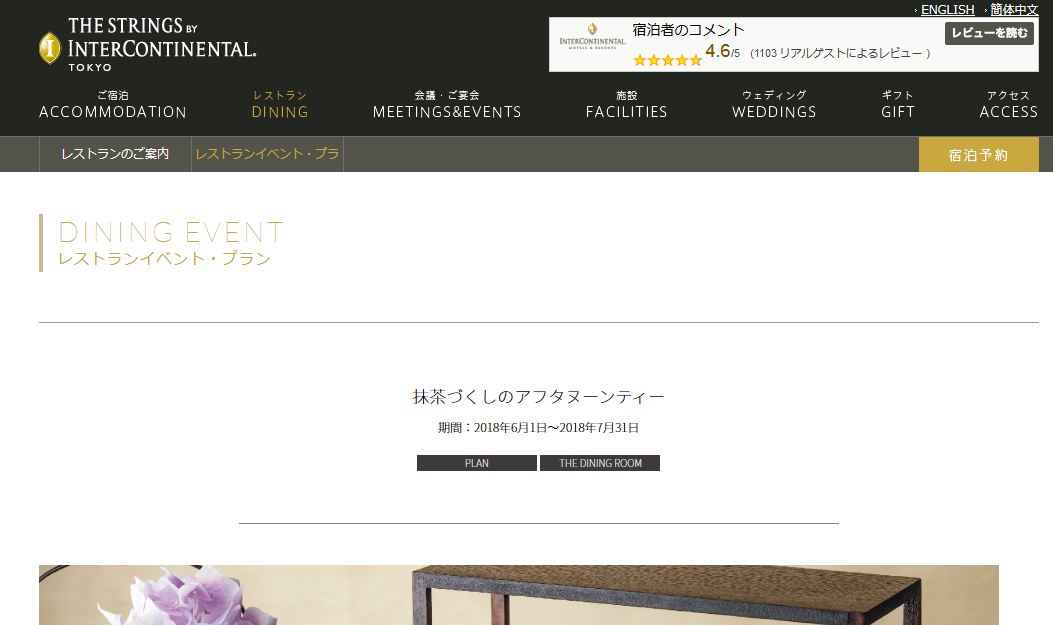Switch site language to ENGLISH
The height and width of the screenshot is (625, 1053).
(x=947, y=9)
